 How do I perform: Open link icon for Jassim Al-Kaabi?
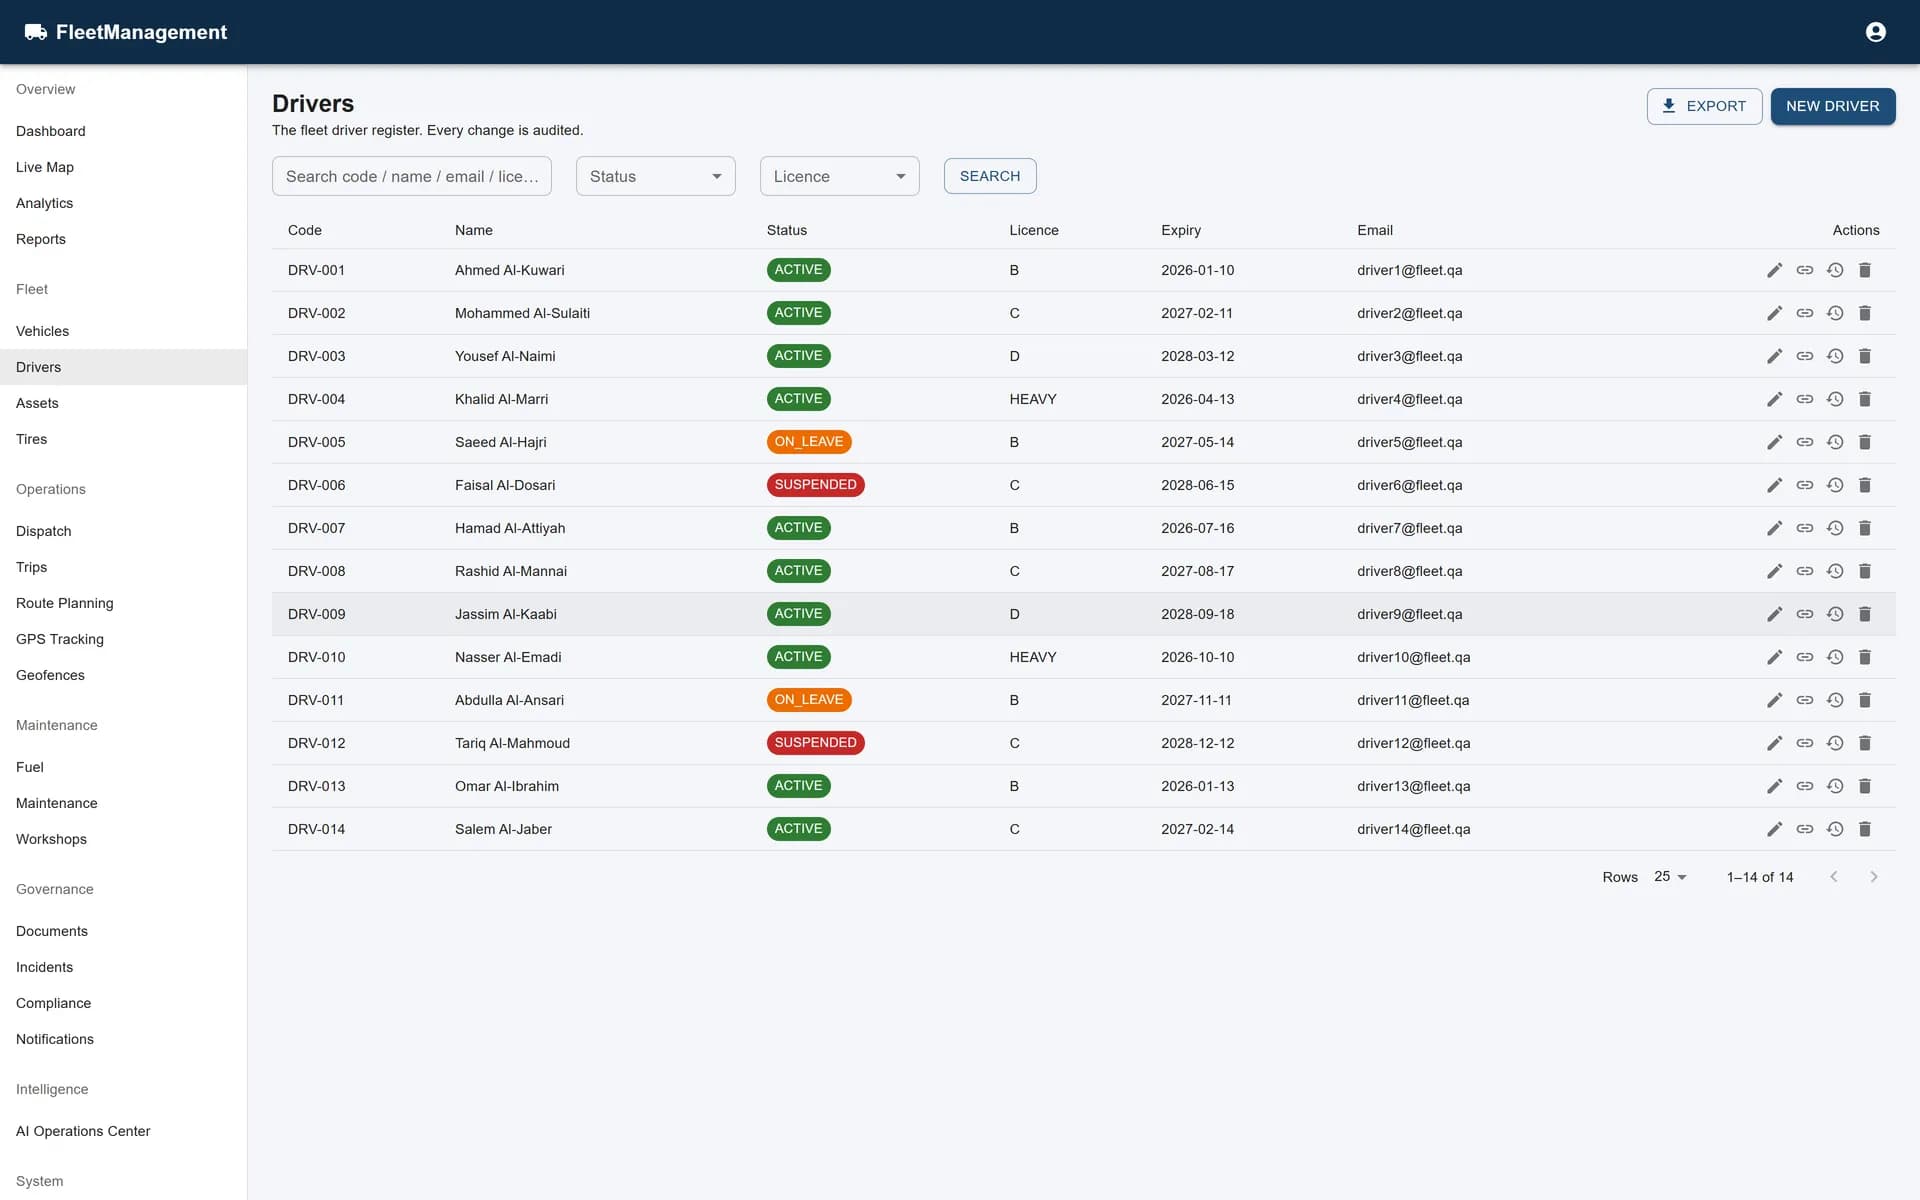click(1804, 614)
